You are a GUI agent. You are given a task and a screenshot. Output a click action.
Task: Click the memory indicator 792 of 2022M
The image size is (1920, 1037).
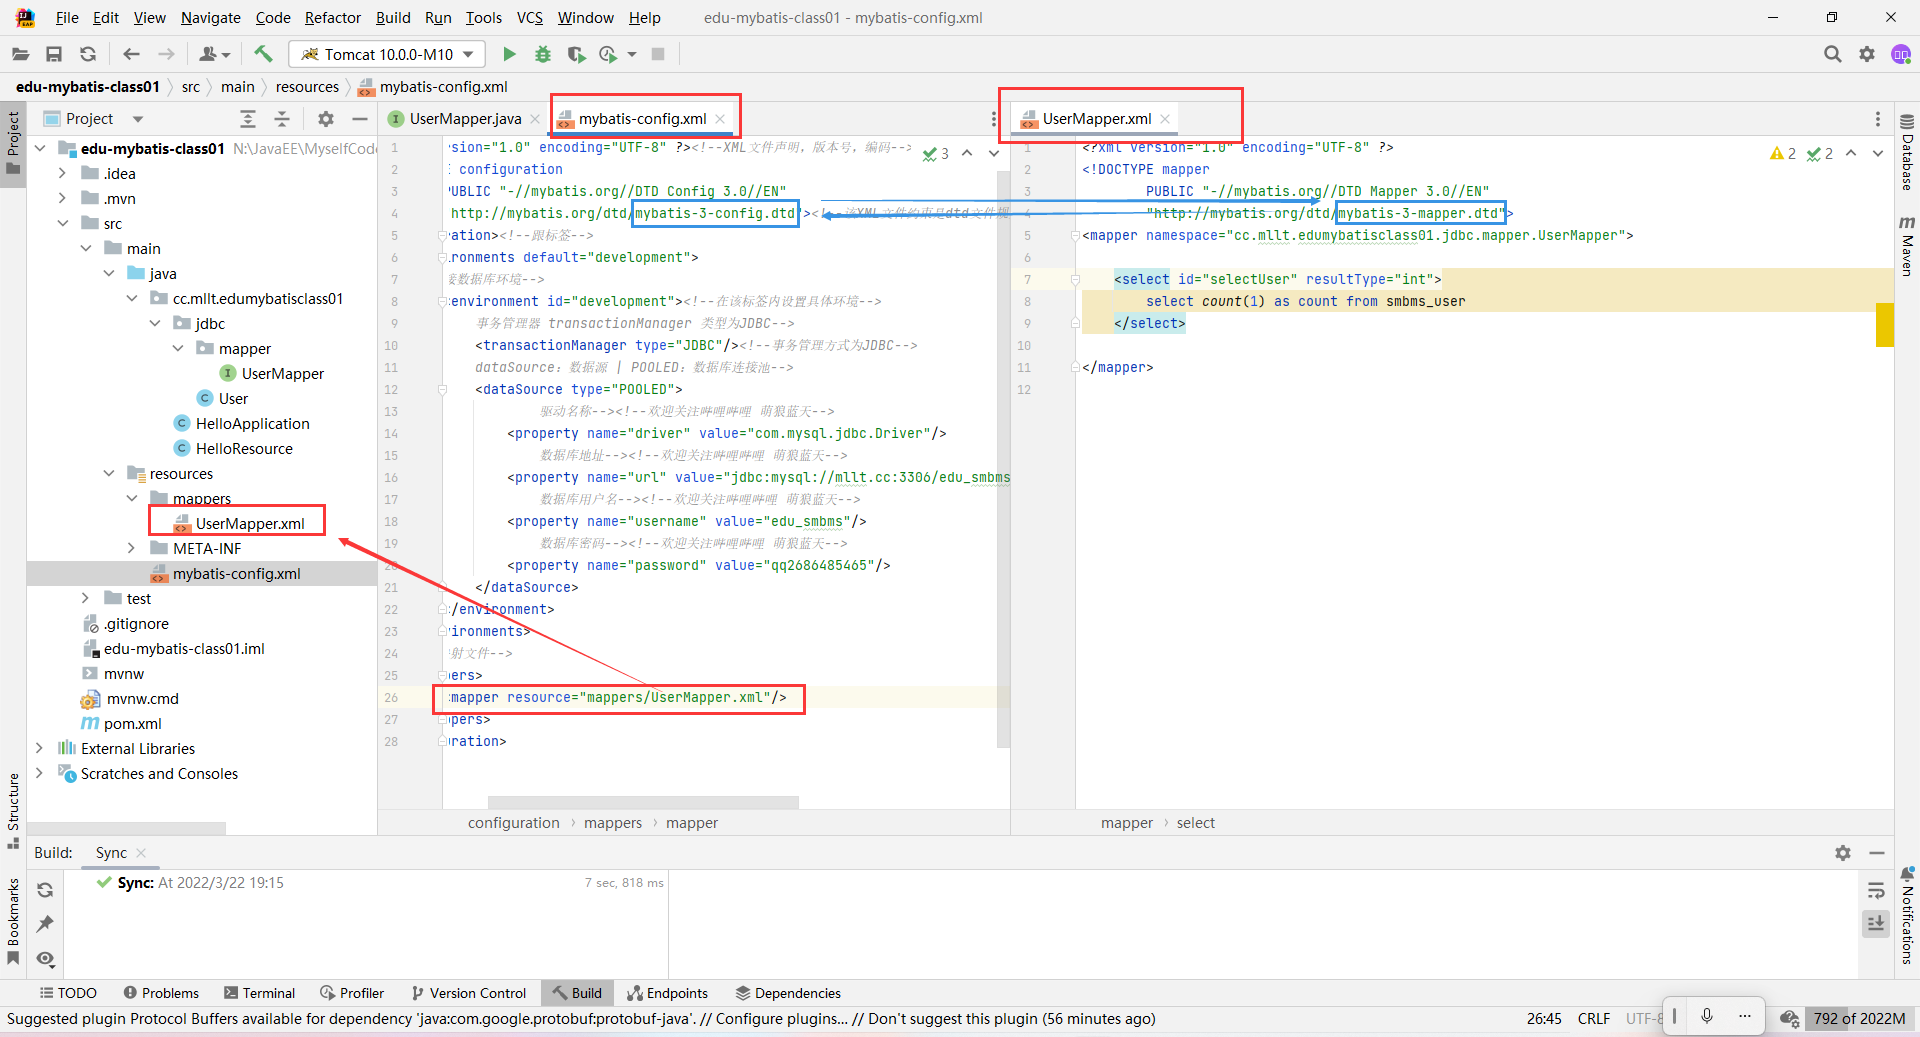click(1859, 1019)
